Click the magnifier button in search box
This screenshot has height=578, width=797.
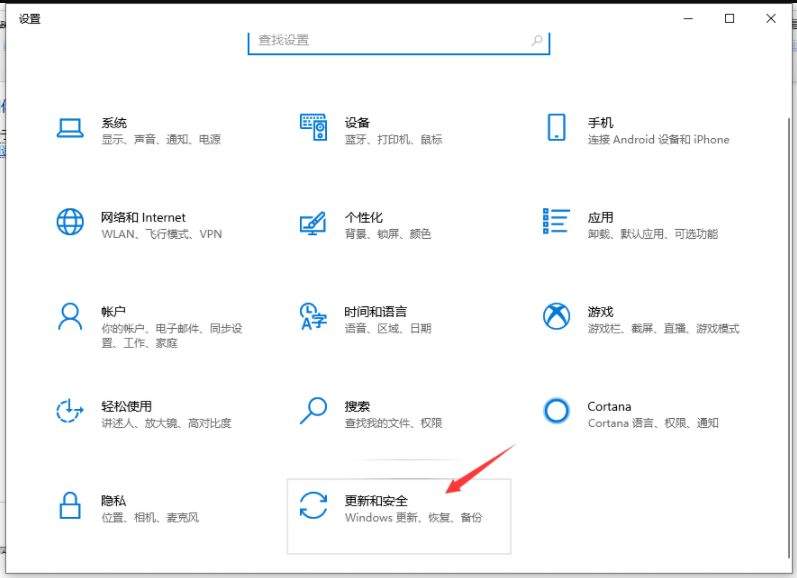tap(537, 41)
